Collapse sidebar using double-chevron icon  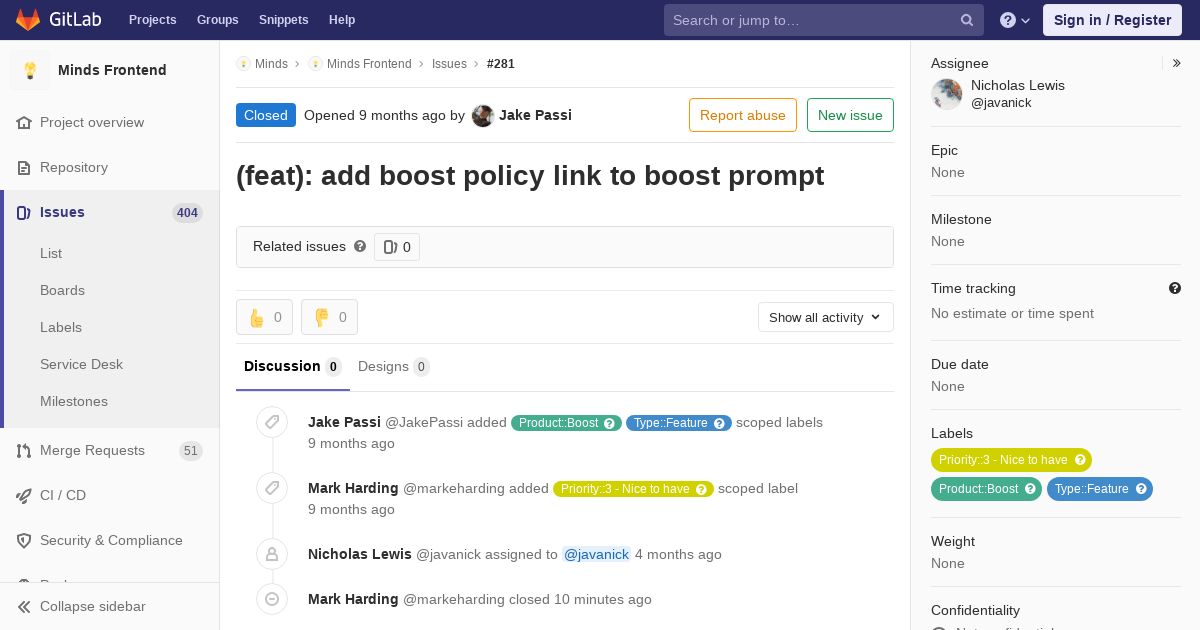coord(24,606)
